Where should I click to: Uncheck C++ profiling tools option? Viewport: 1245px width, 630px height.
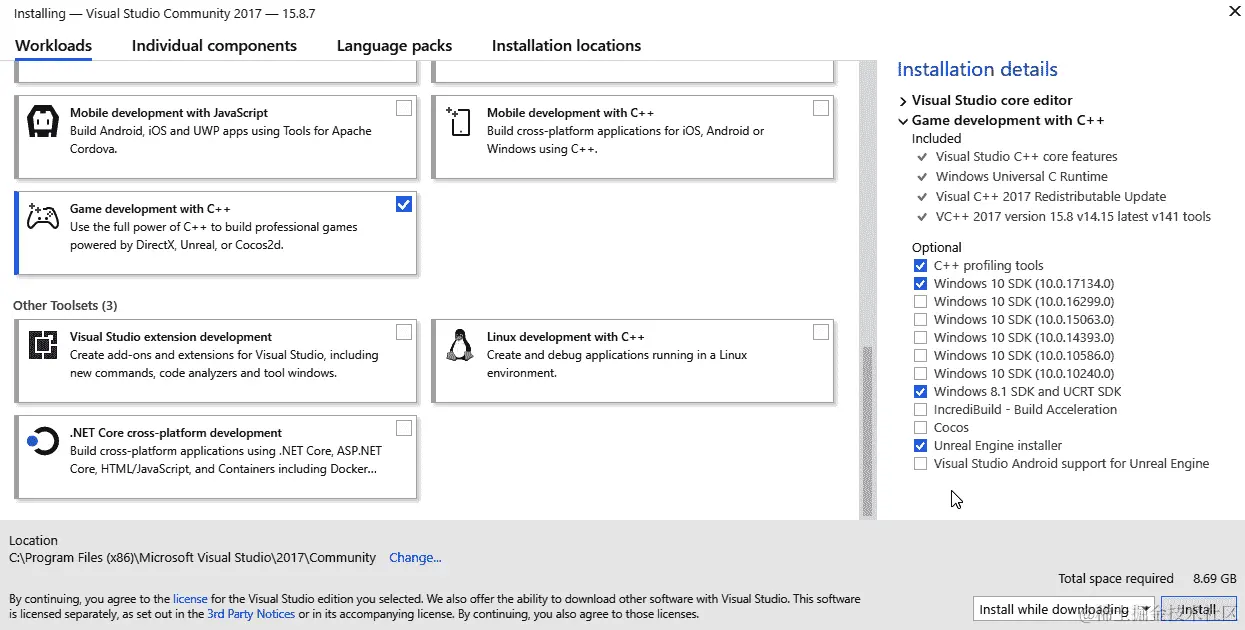coord(920,266)
